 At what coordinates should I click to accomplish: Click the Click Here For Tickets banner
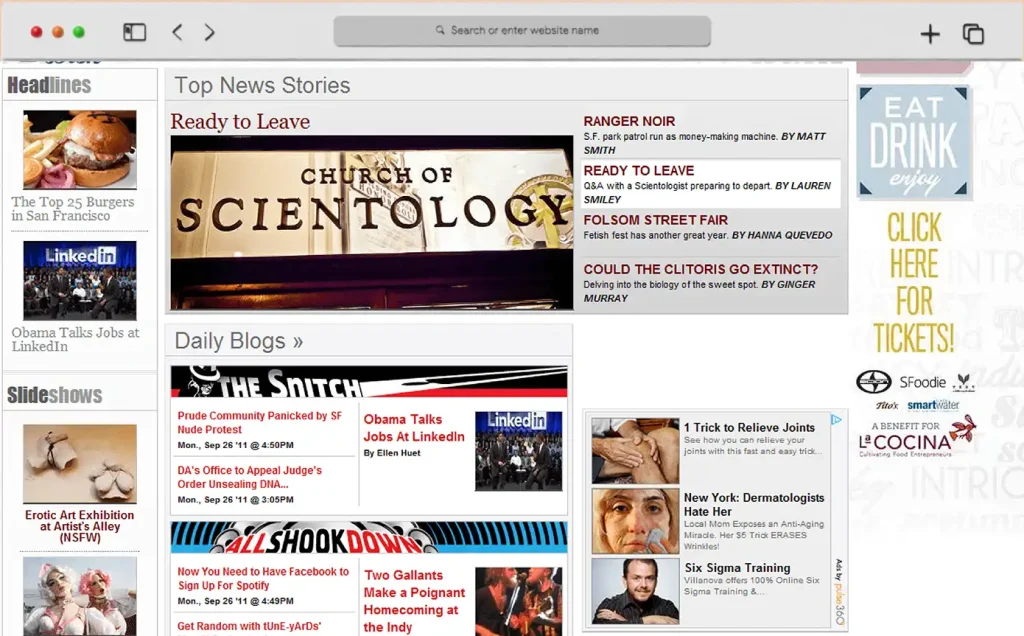coord(914,282)
